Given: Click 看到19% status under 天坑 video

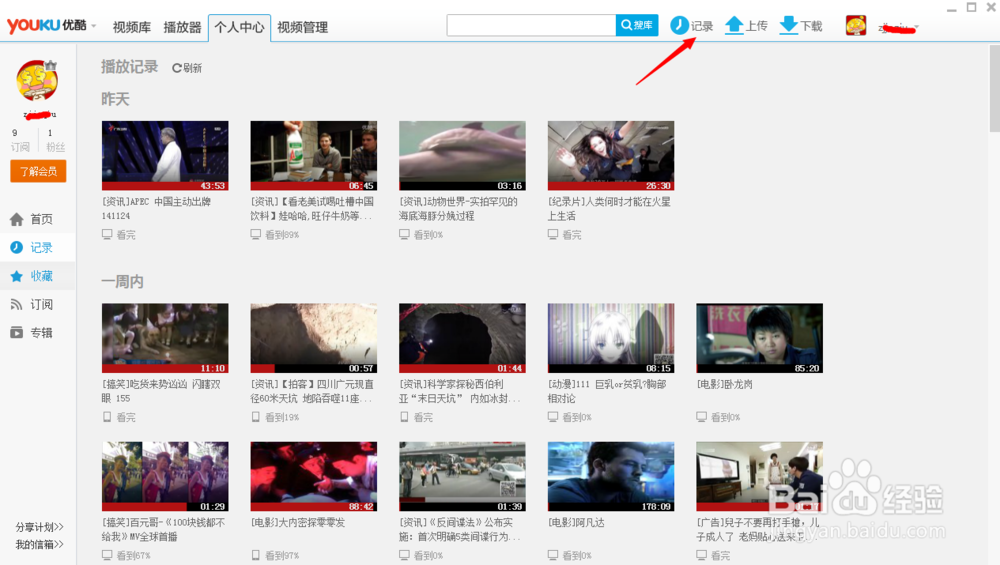Looking at the screenshot, I should click(282, 417).
